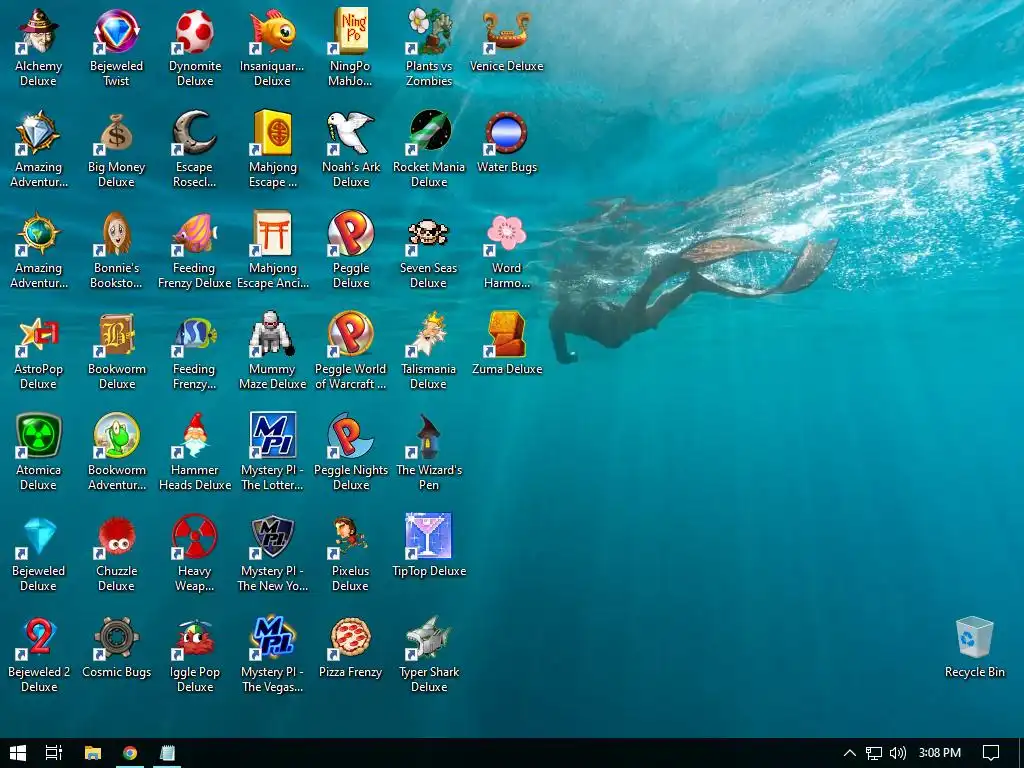Select Mystery PI The Vegas icon
1024x768 pixels.
coord(272,637)
